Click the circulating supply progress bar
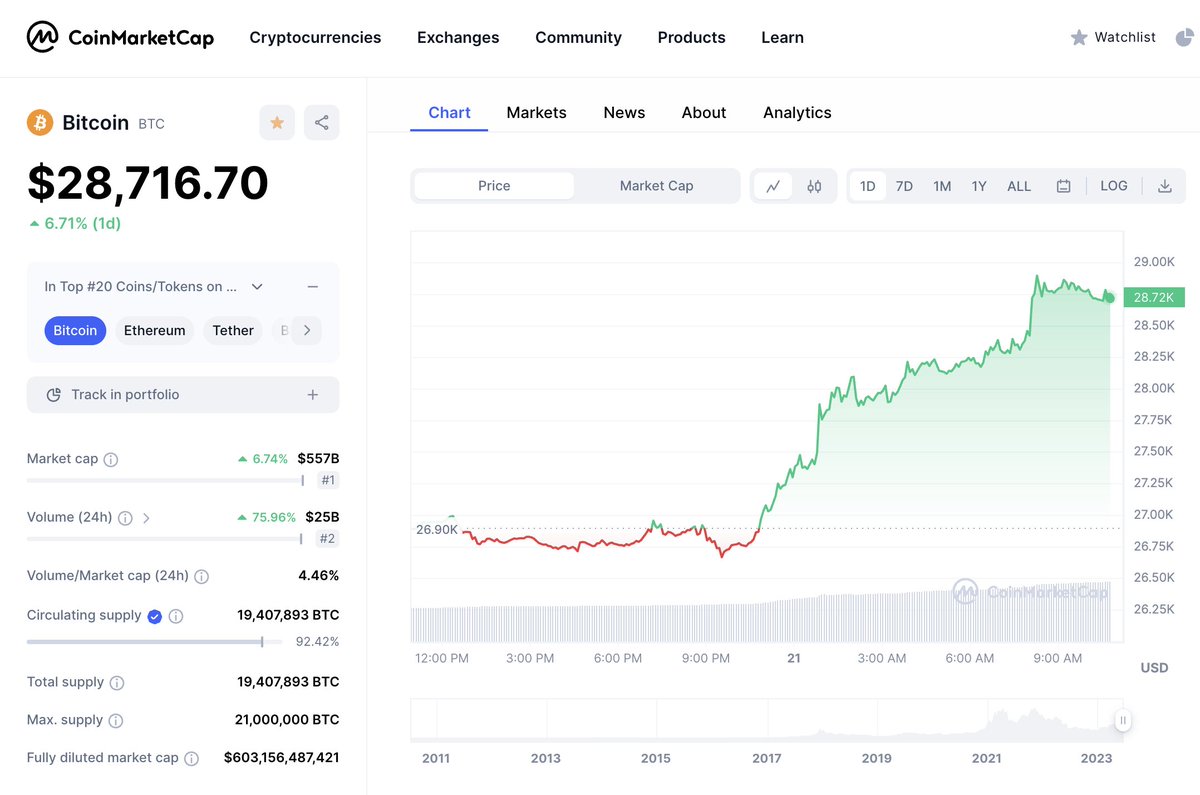Viewport: 1200px width, 795px height. tap(156, 642)
